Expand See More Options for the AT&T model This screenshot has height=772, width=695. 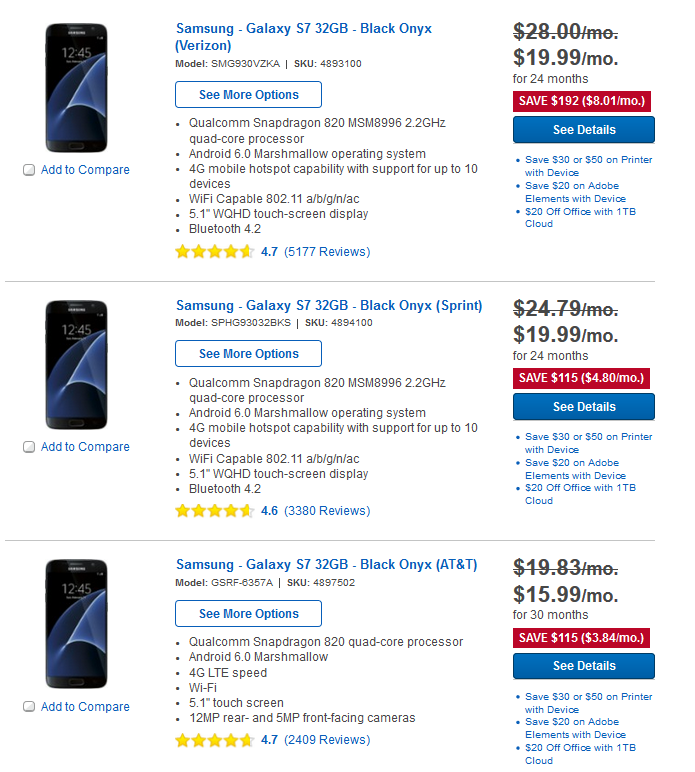[249, 613]
